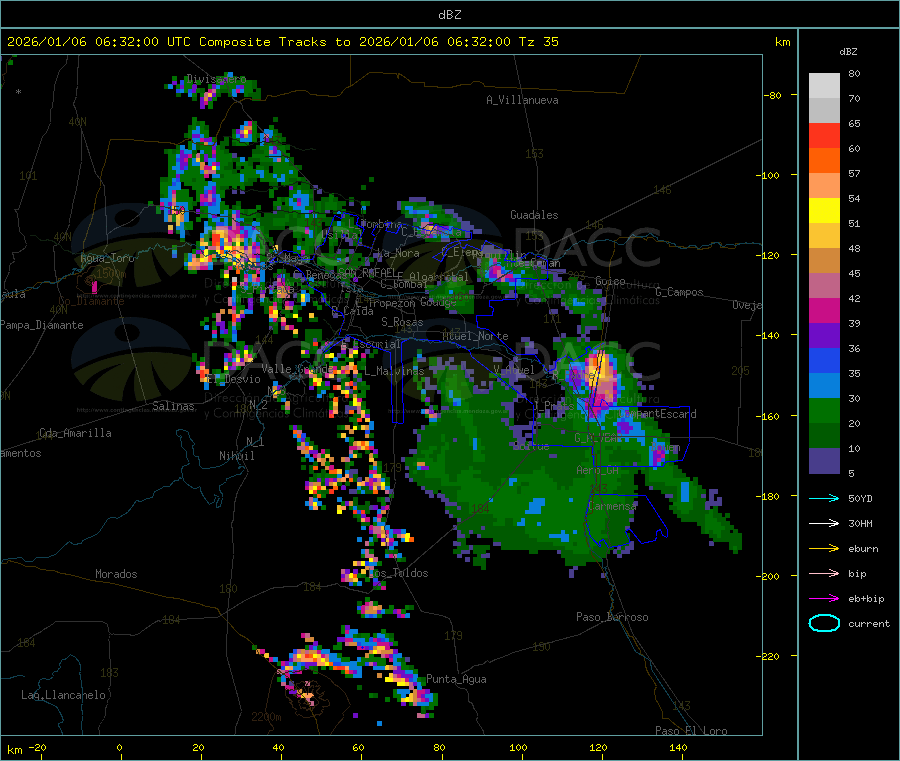Click the 'Lag.Llancanelo' place label
The image size is (900, 761).
pyautogui.click(x=63, y=696)
